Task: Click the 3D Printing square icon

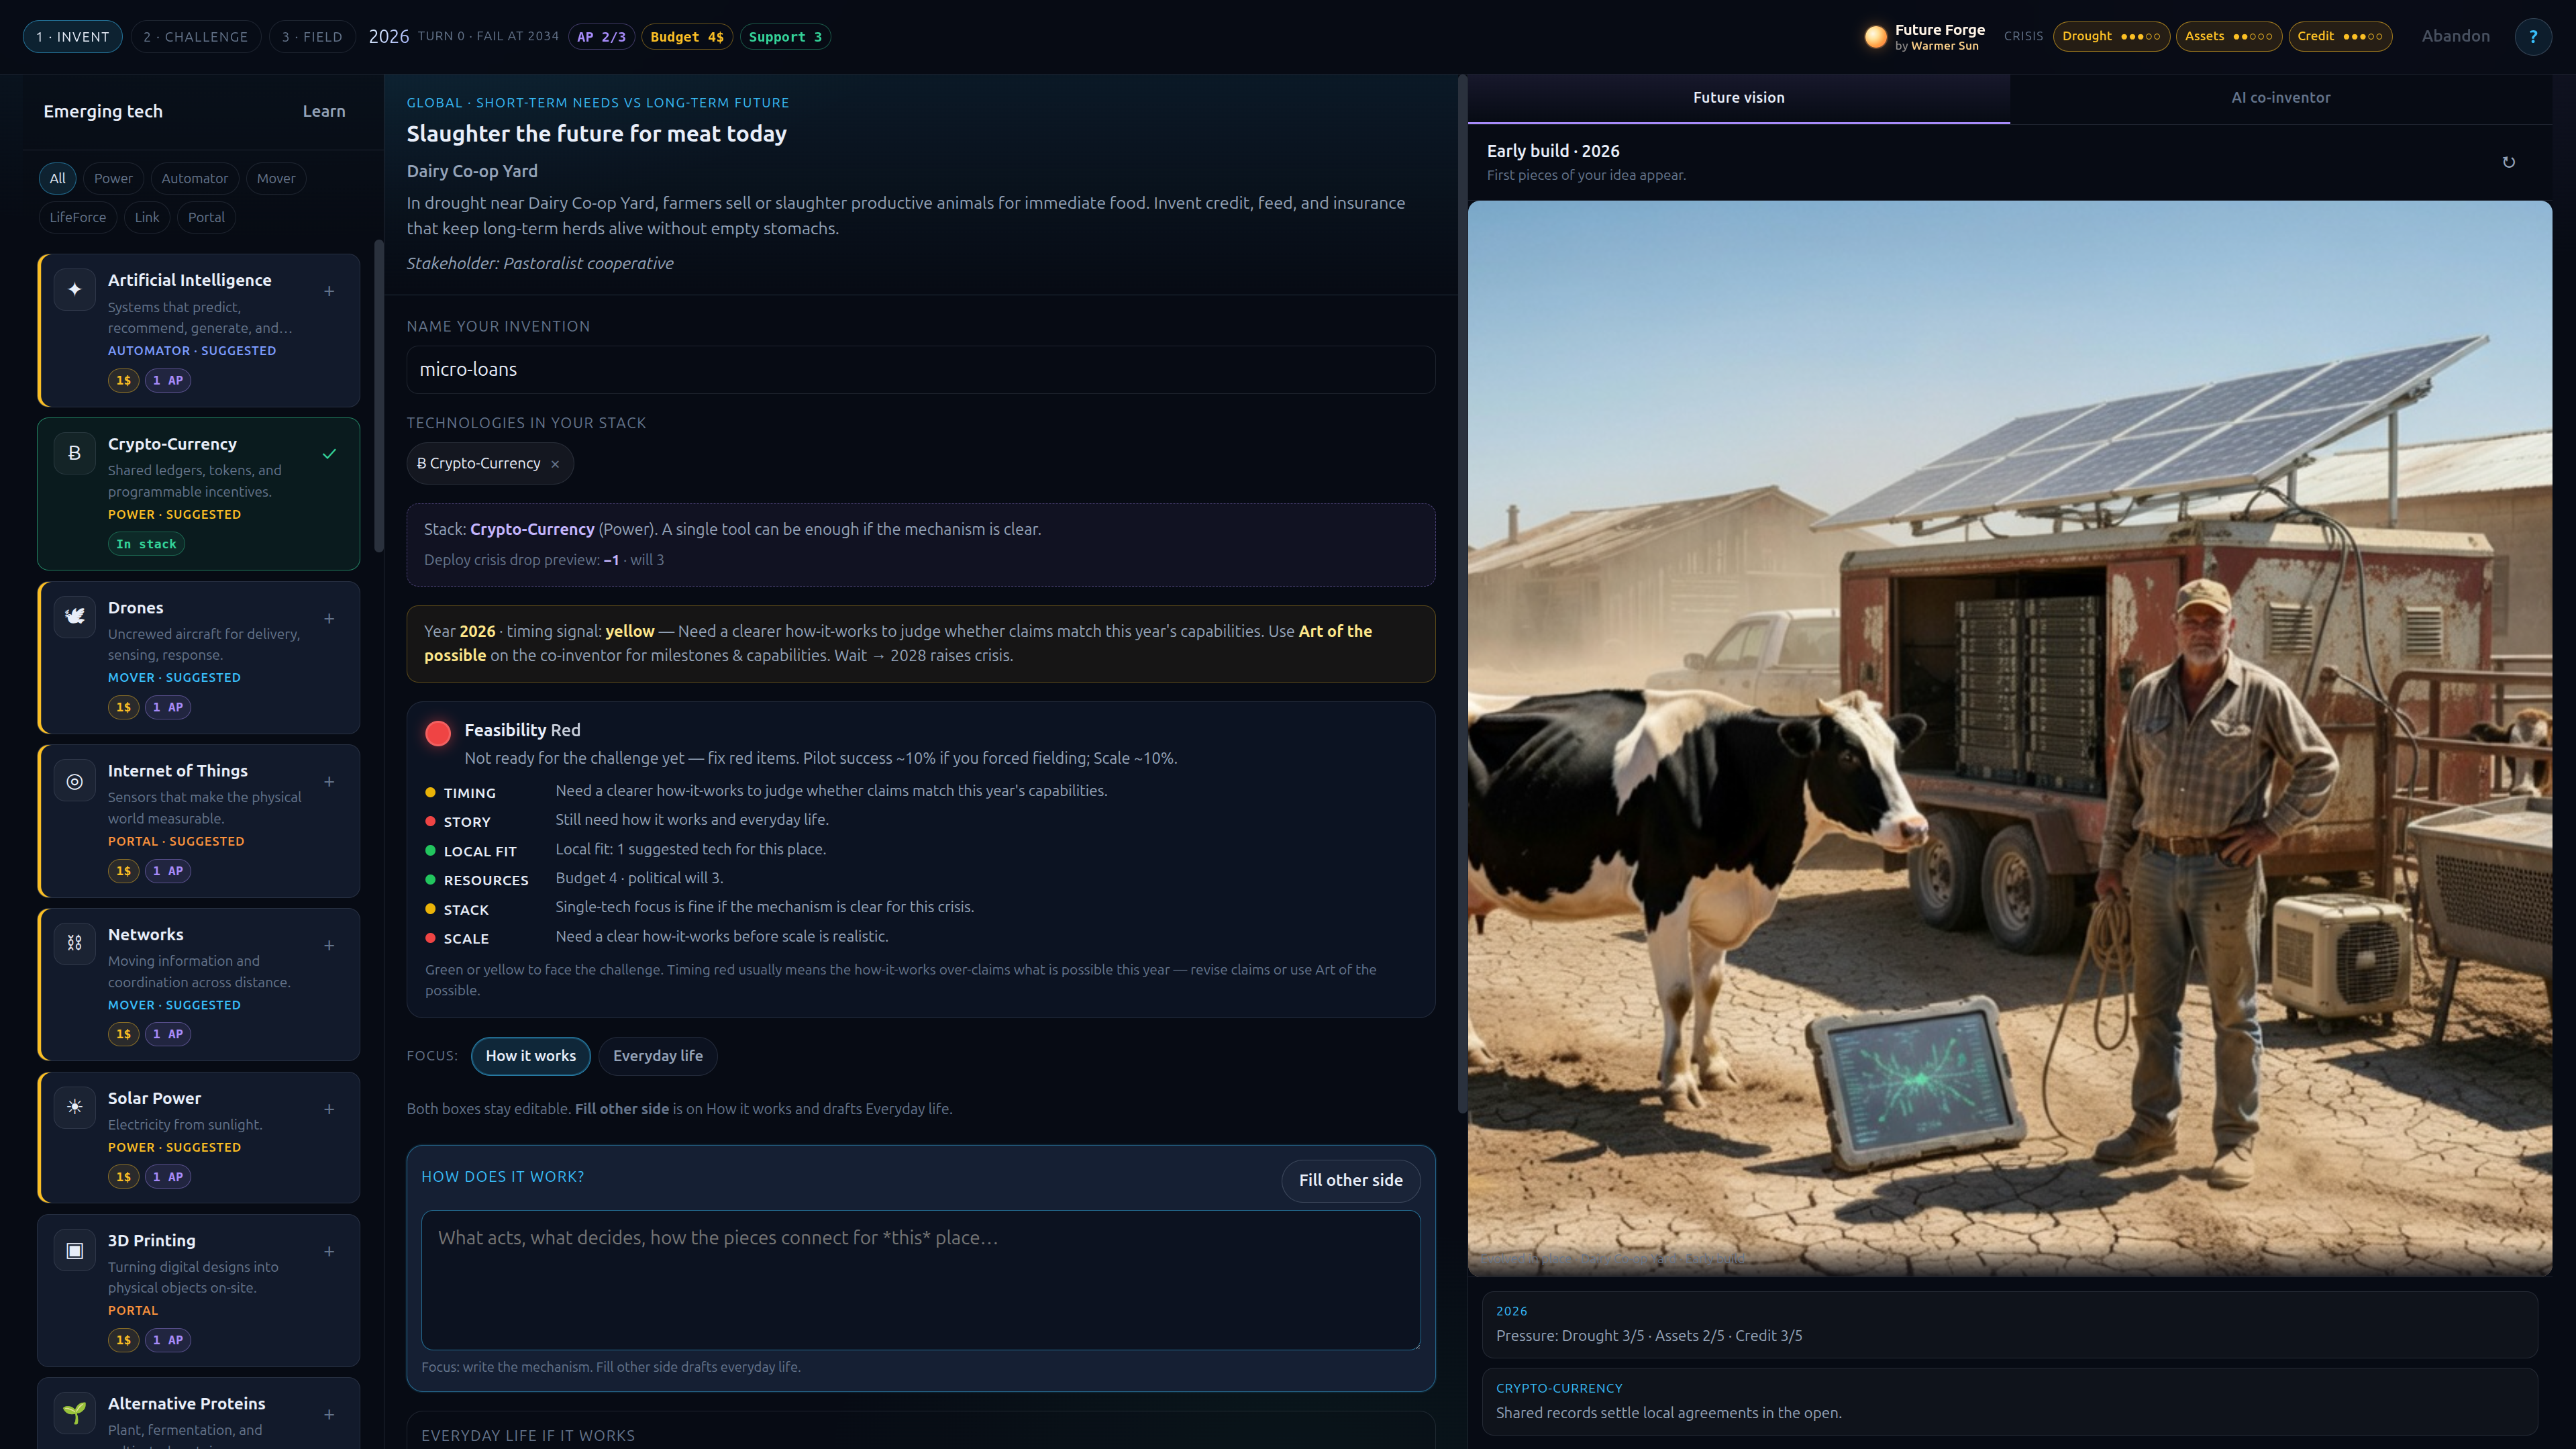Action: click(x=74, y=1250)
